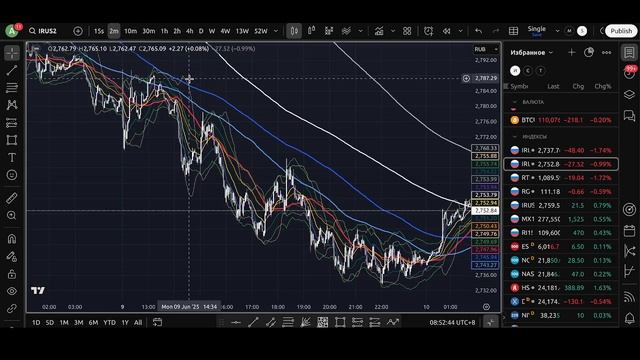
Task: Select the Fibonacci retracement tool
Action: 12,88
